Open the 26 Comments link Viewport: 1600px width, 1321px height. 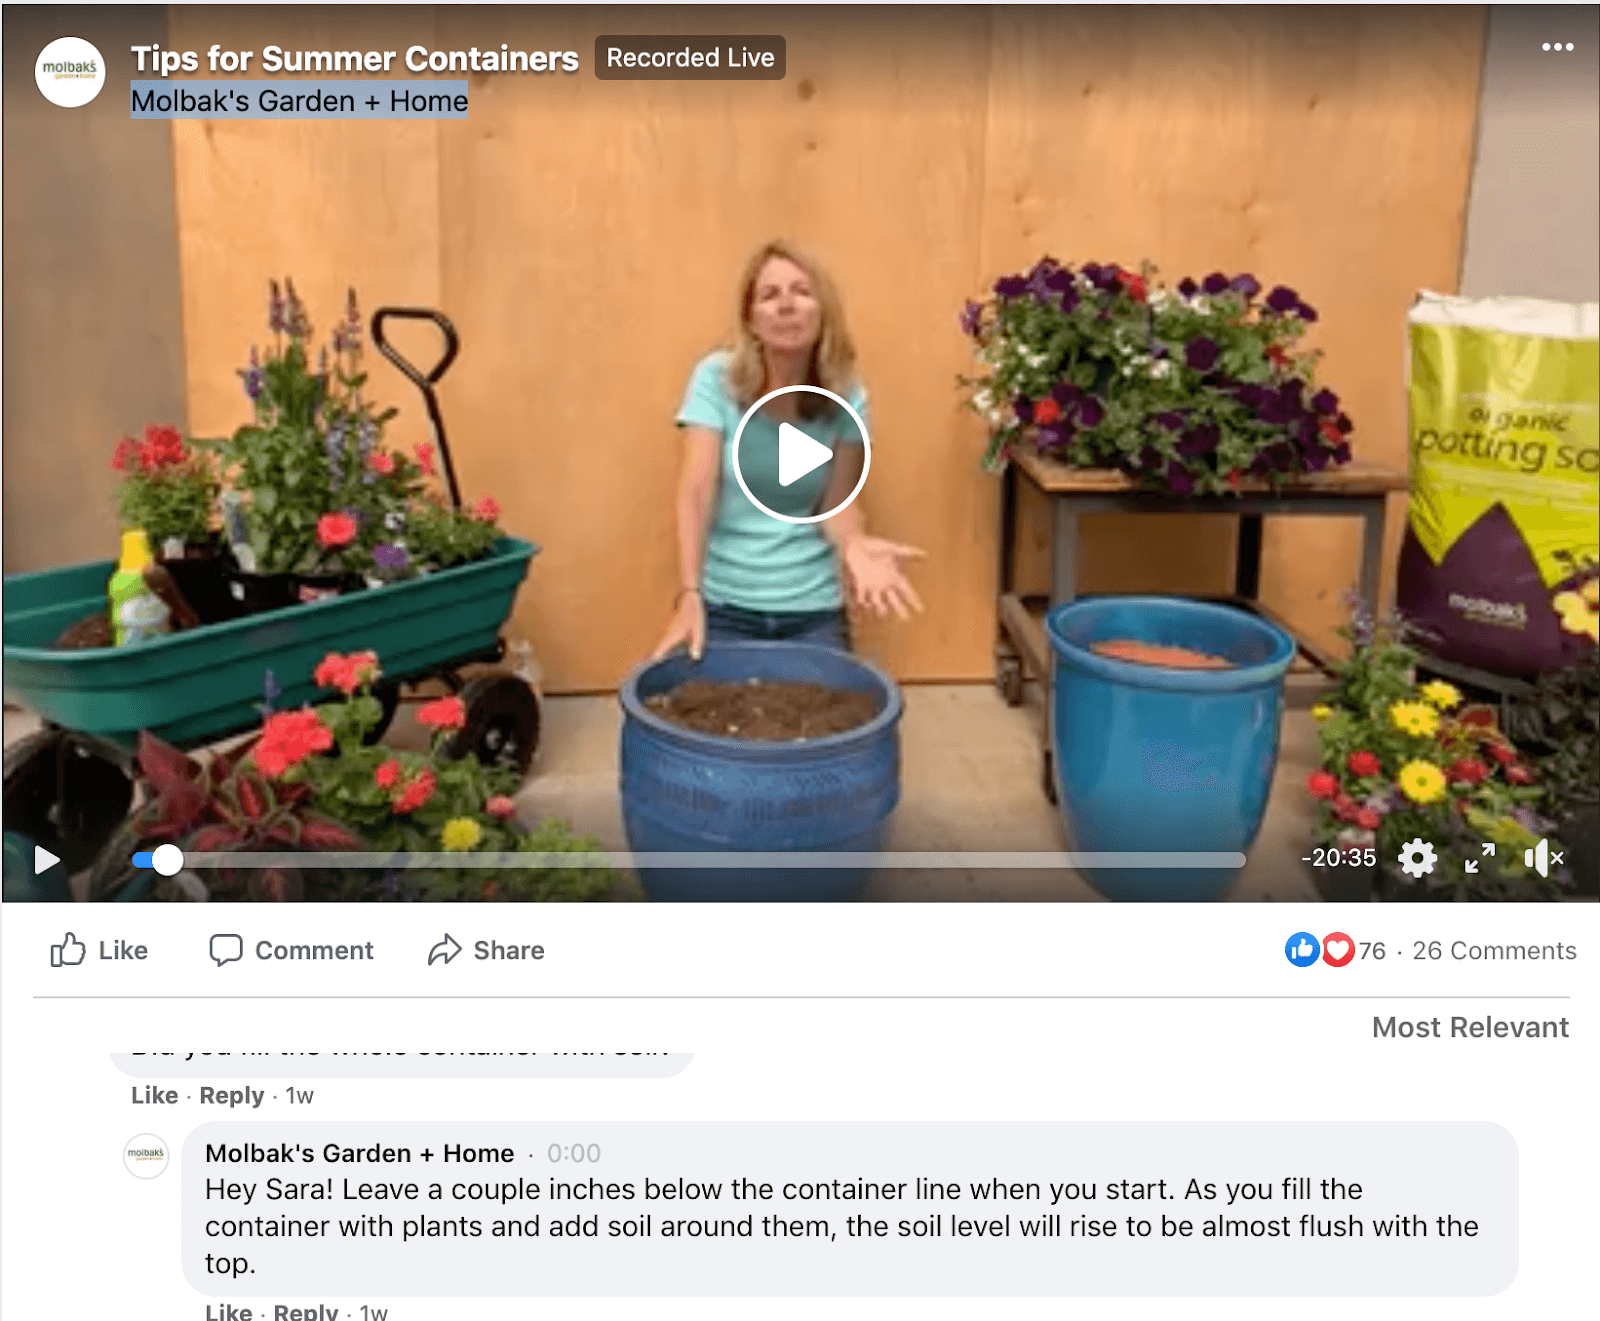tap(1494, 951)
